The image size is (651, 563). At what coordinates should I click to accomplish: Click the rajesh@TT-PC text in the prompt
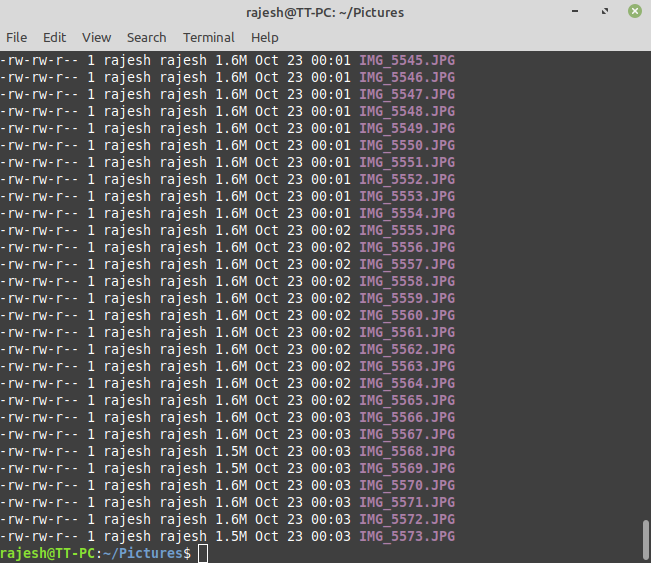click(x=52, y=554)
